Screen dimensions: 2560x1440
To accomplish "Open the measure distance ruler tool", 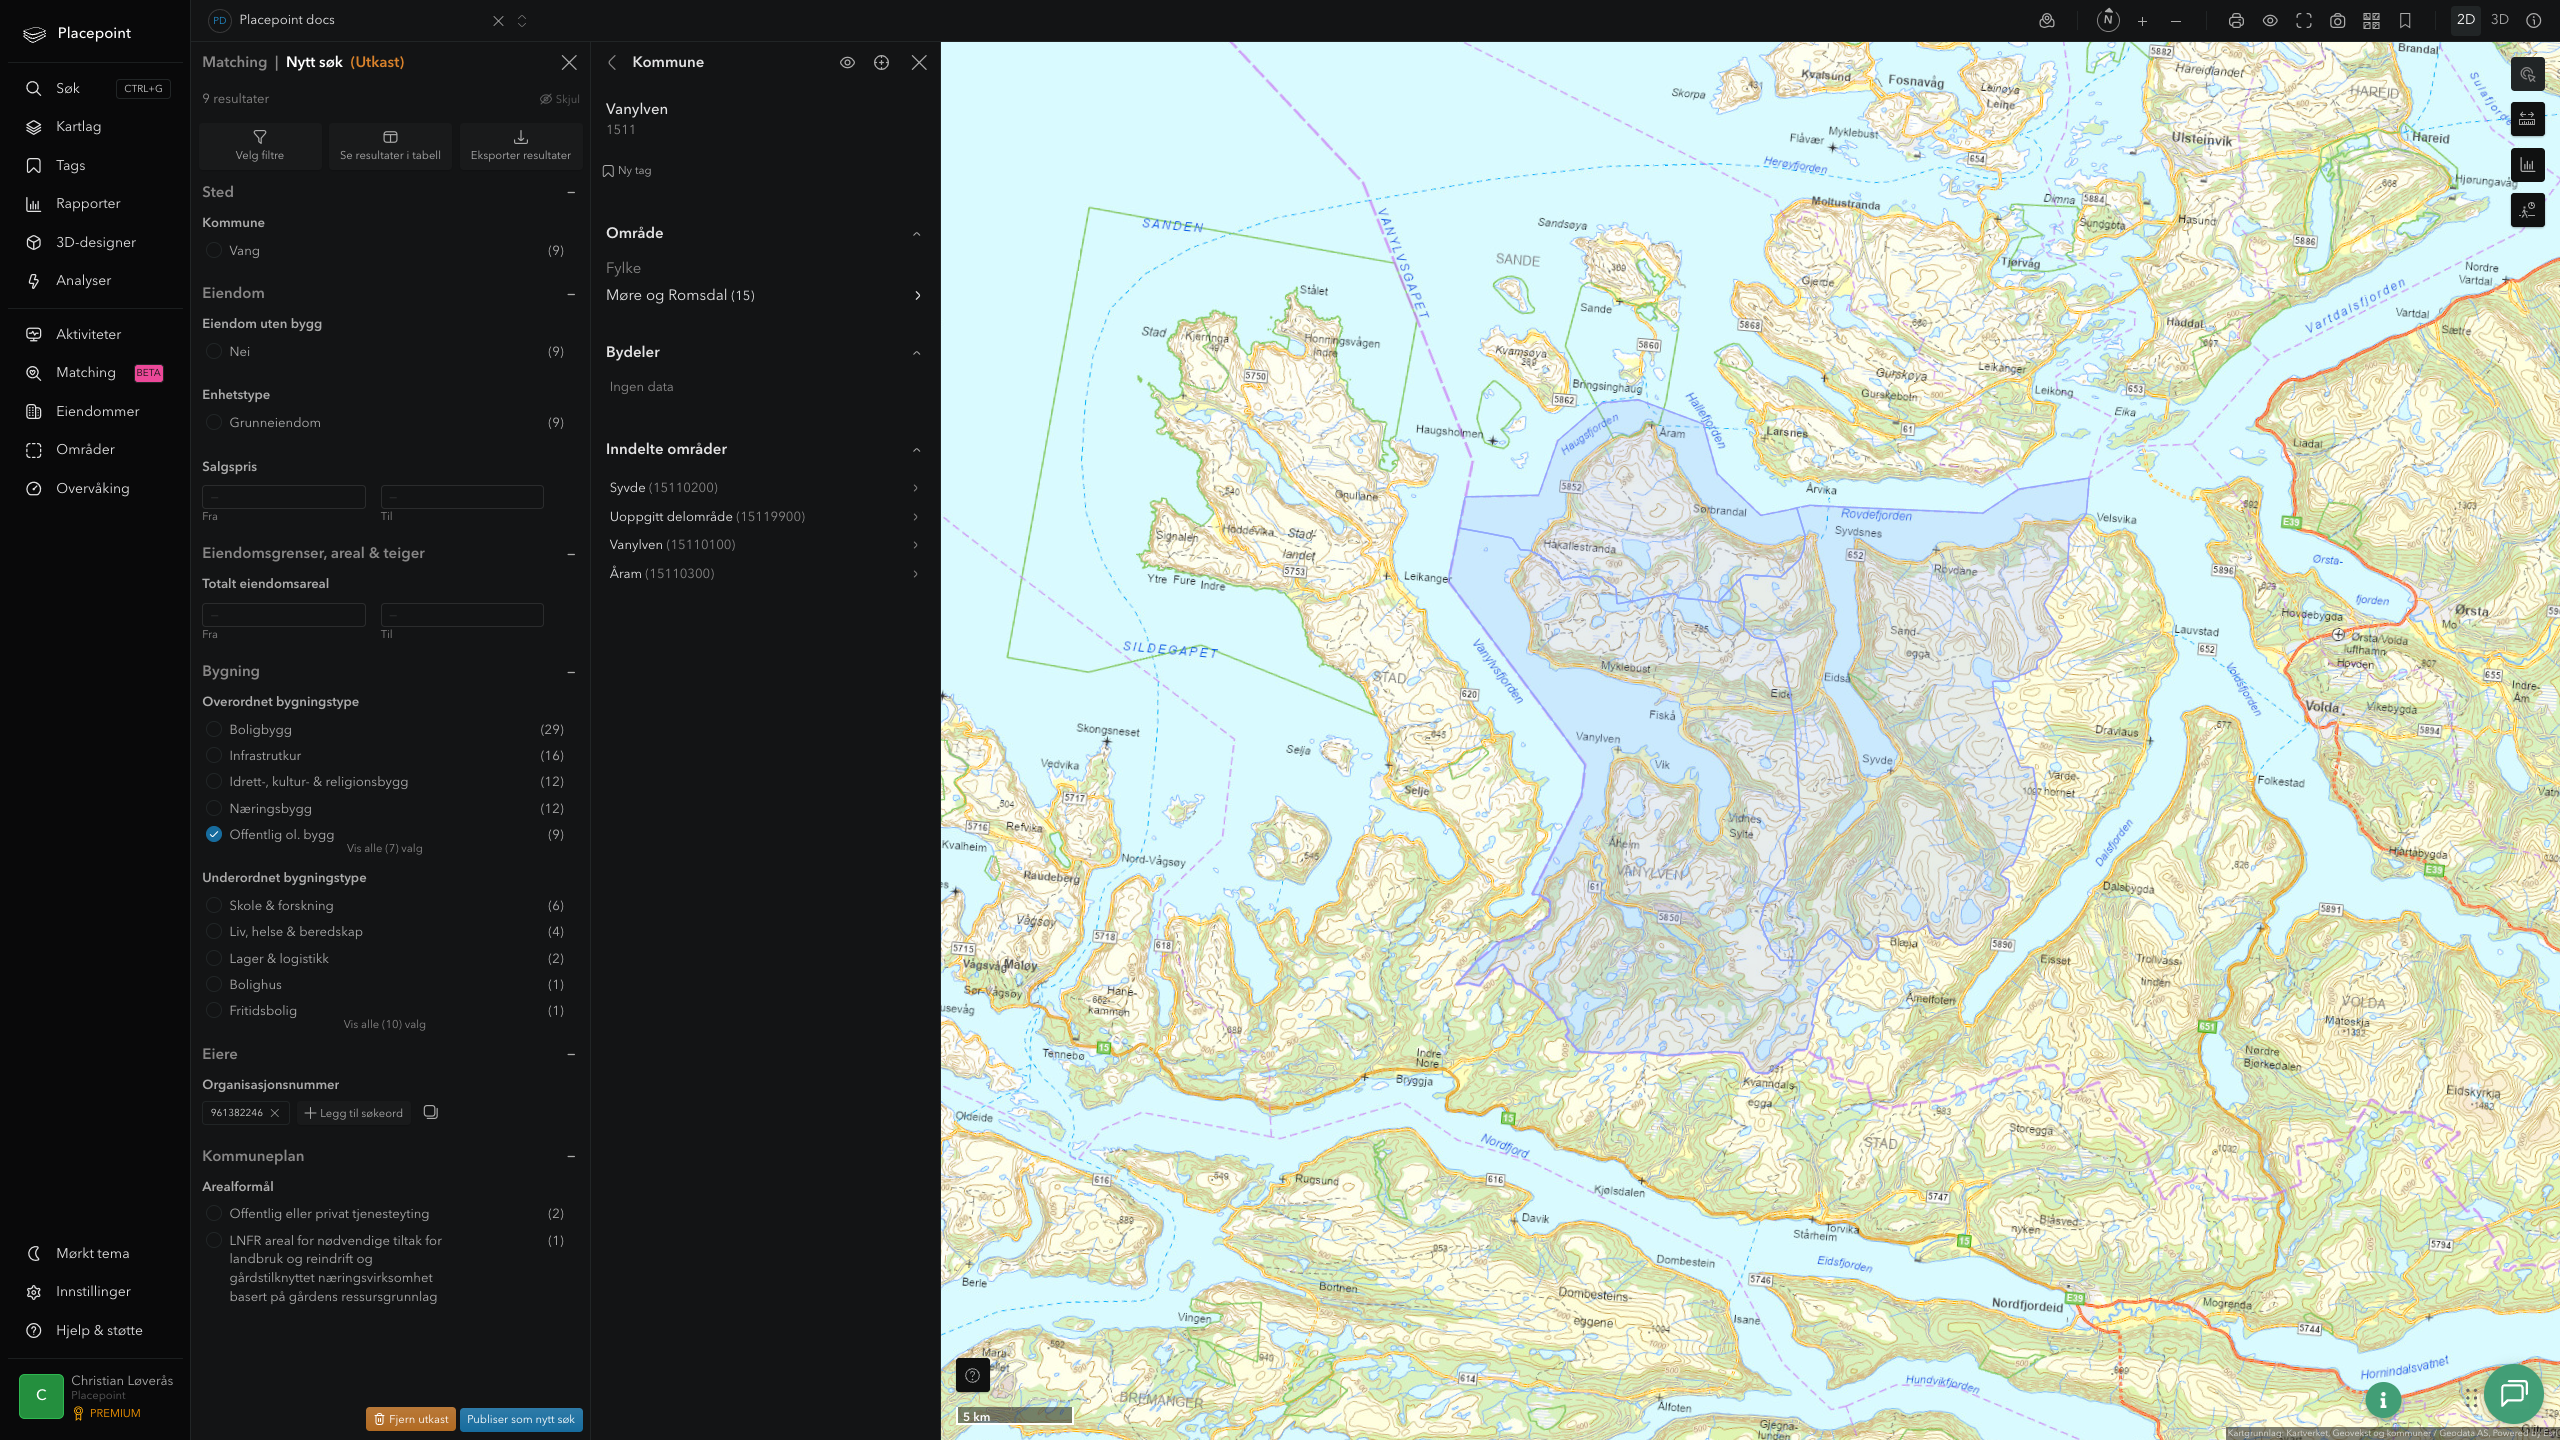I will point(2527,119).
